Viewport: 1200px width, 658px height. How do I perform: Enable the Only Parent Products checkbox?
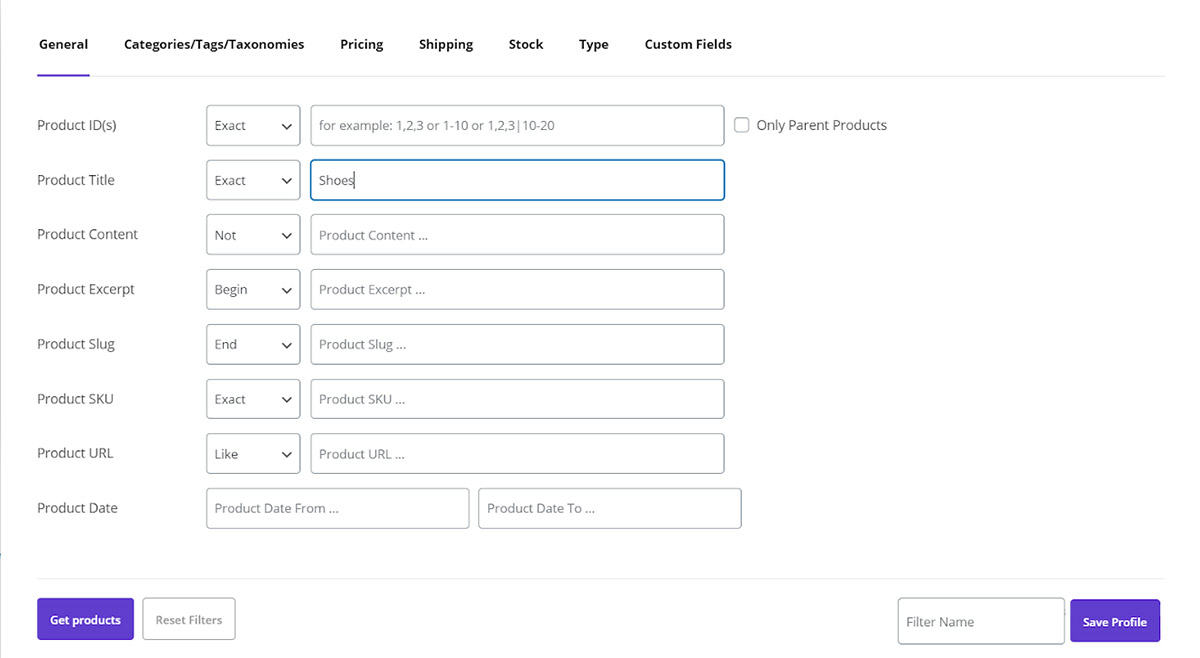pos(742,126)
